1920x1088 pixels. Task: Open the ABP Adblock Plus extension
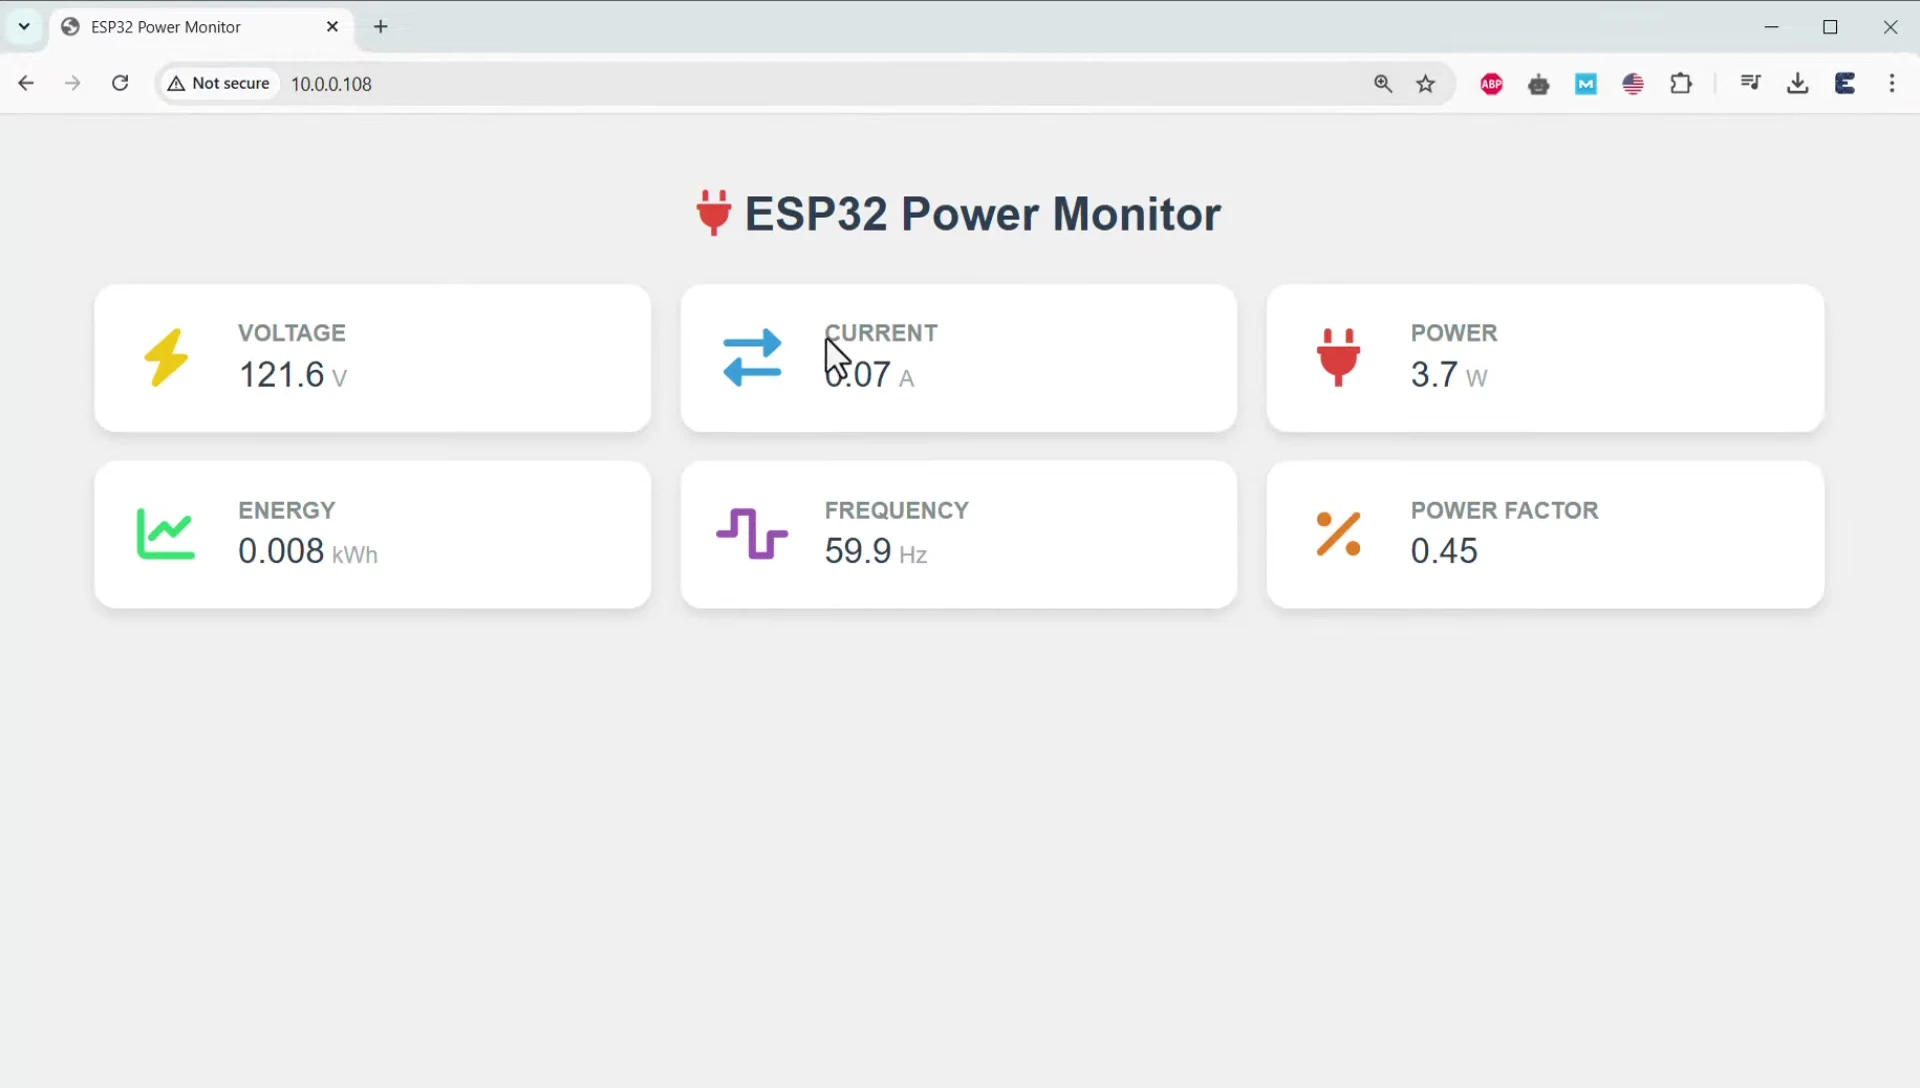pyautogui.click(x=1492, y=84)
